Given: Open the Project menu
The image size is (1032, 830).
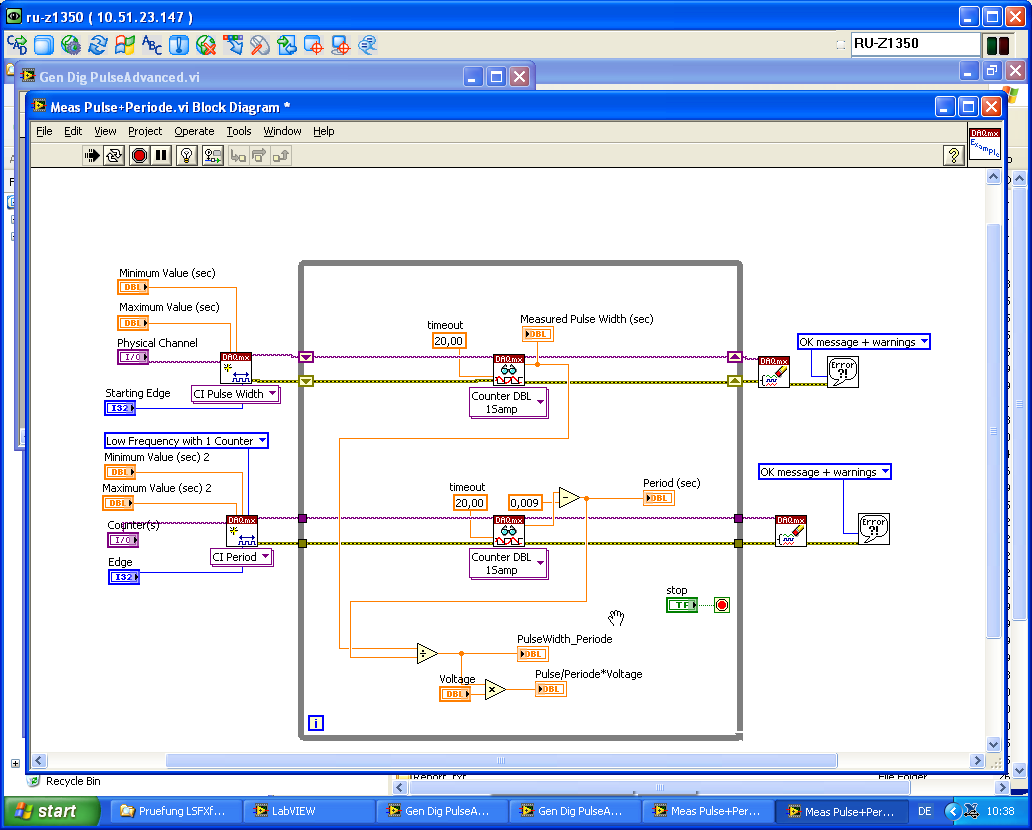Looking at the screenshot, I should point(145,131).
